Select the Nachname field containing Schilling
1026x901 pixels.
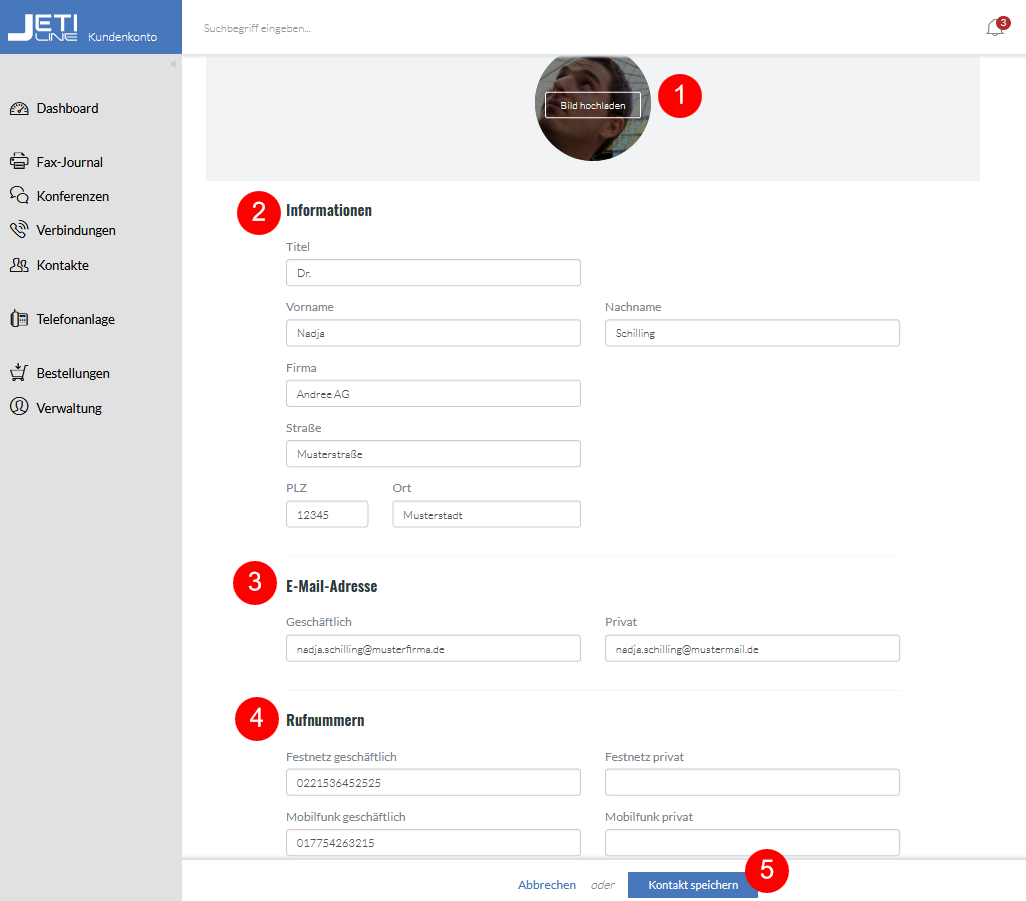[x=752, y=333]
